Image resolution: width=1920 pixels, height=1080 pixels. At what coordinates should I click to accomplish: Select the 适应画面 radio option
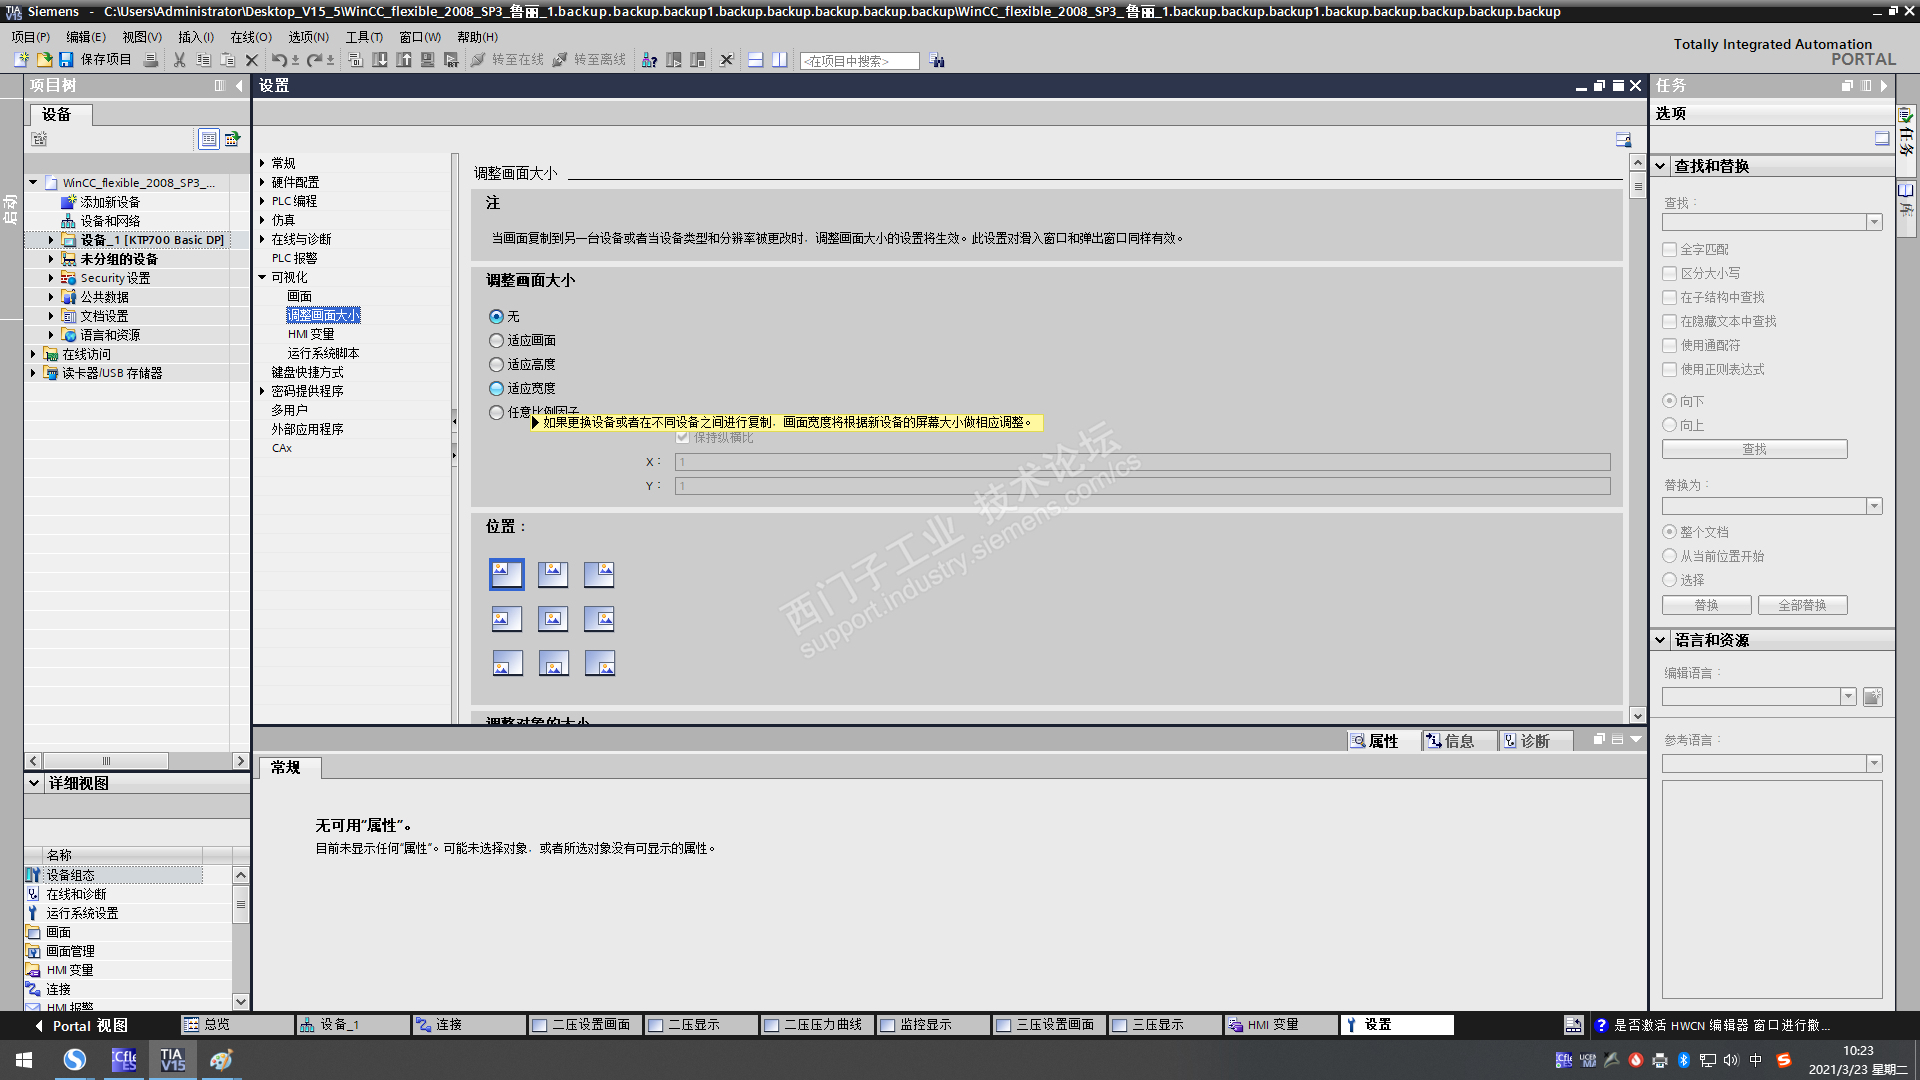pos(497,341)
